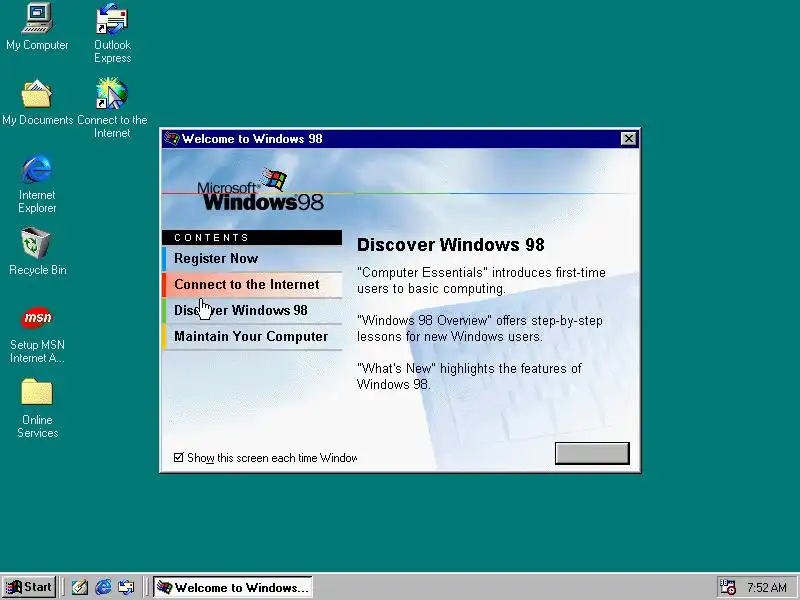Viewport: 800px width, 600px height.
Task: Click the Show Desktop quick launch icon
Action: [80, 587]
